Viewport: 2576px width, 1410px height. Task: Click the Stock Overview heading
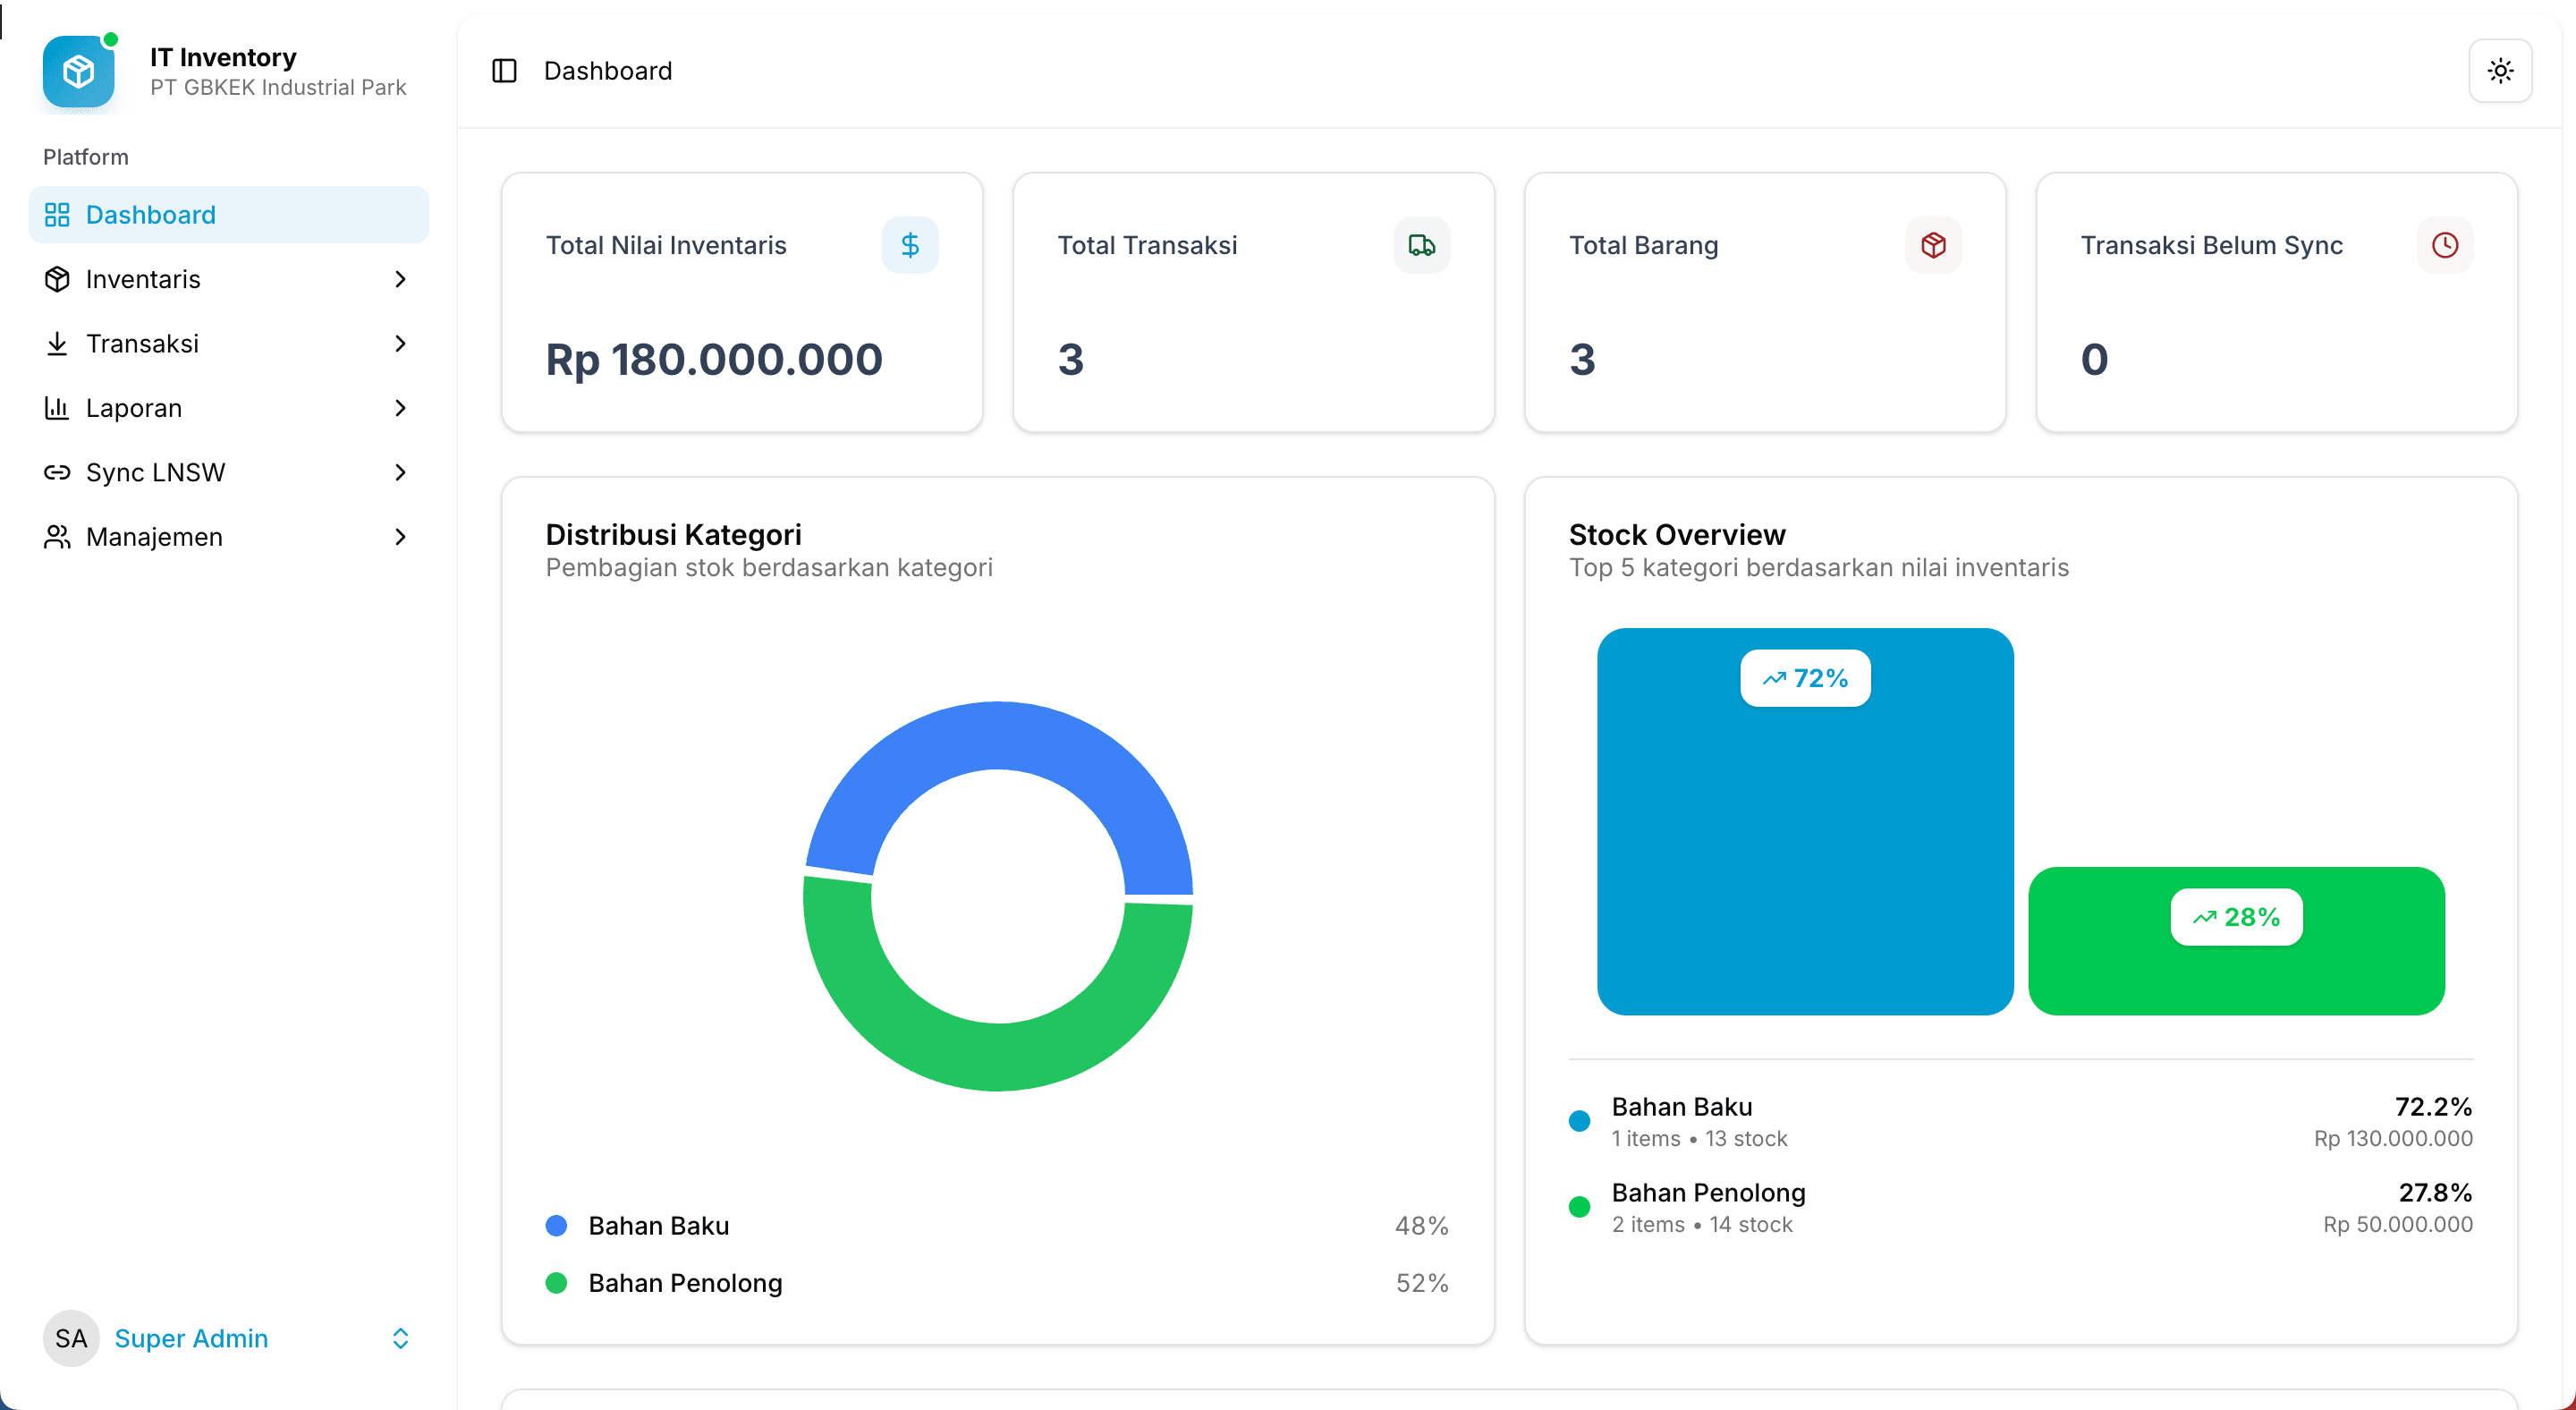pos(1677,534)
